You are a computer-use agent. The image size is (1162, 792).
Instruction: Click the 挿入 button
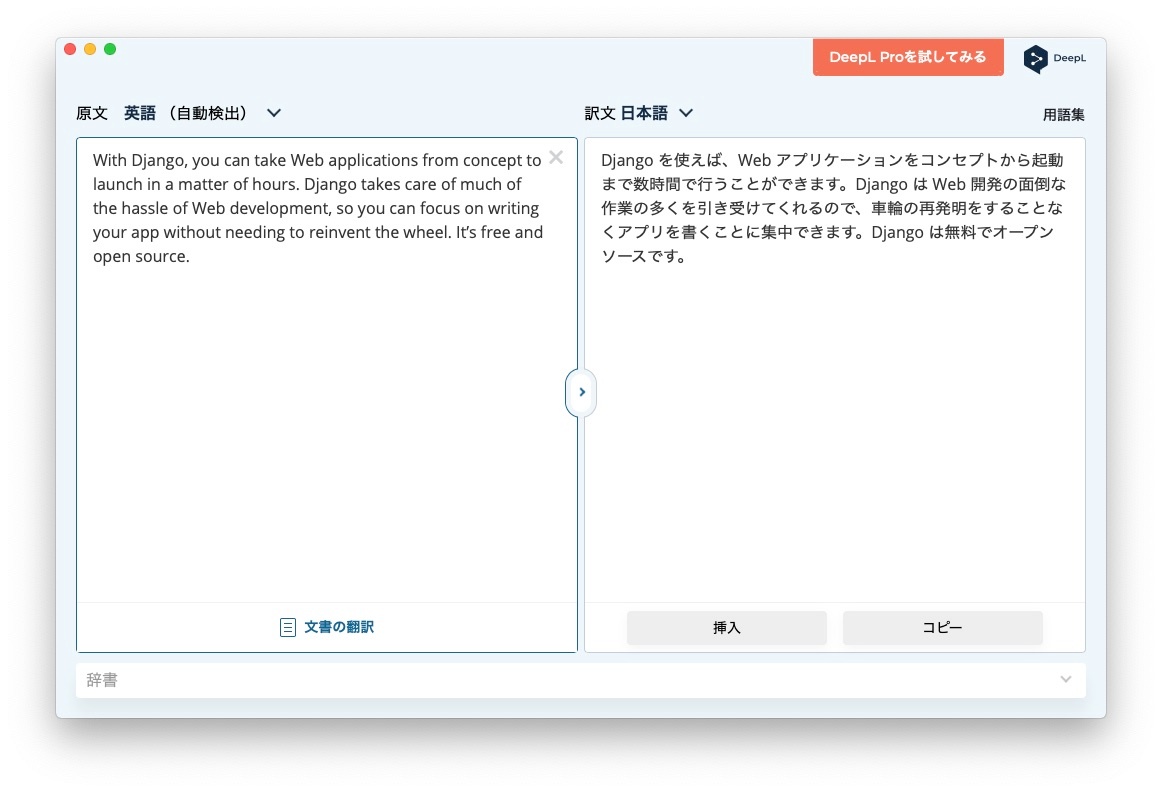[726, 628]
